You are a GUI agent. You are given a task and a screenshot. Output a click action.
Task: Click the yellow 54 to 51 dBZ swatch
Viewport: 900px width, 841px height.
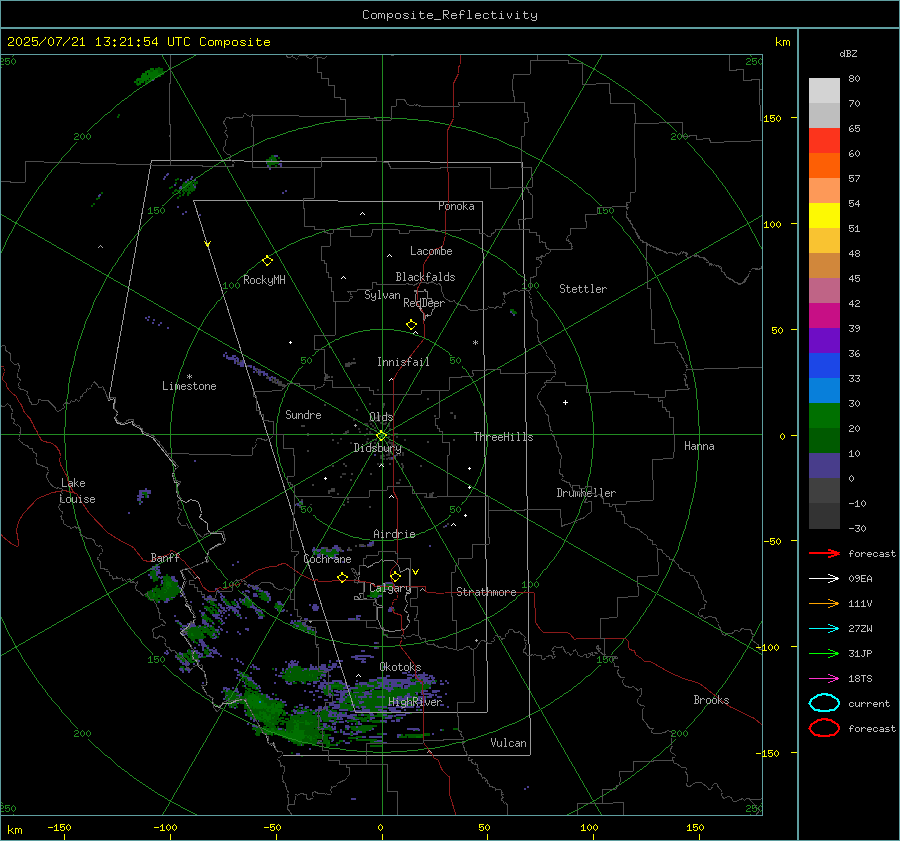tap(824, 215)
